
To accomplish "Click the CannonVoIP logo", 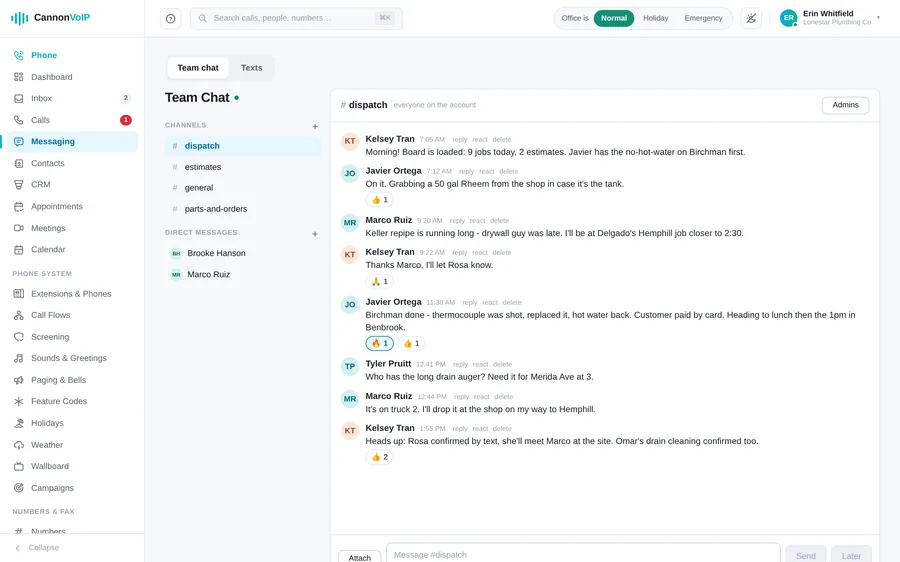I will coord(51,18).
